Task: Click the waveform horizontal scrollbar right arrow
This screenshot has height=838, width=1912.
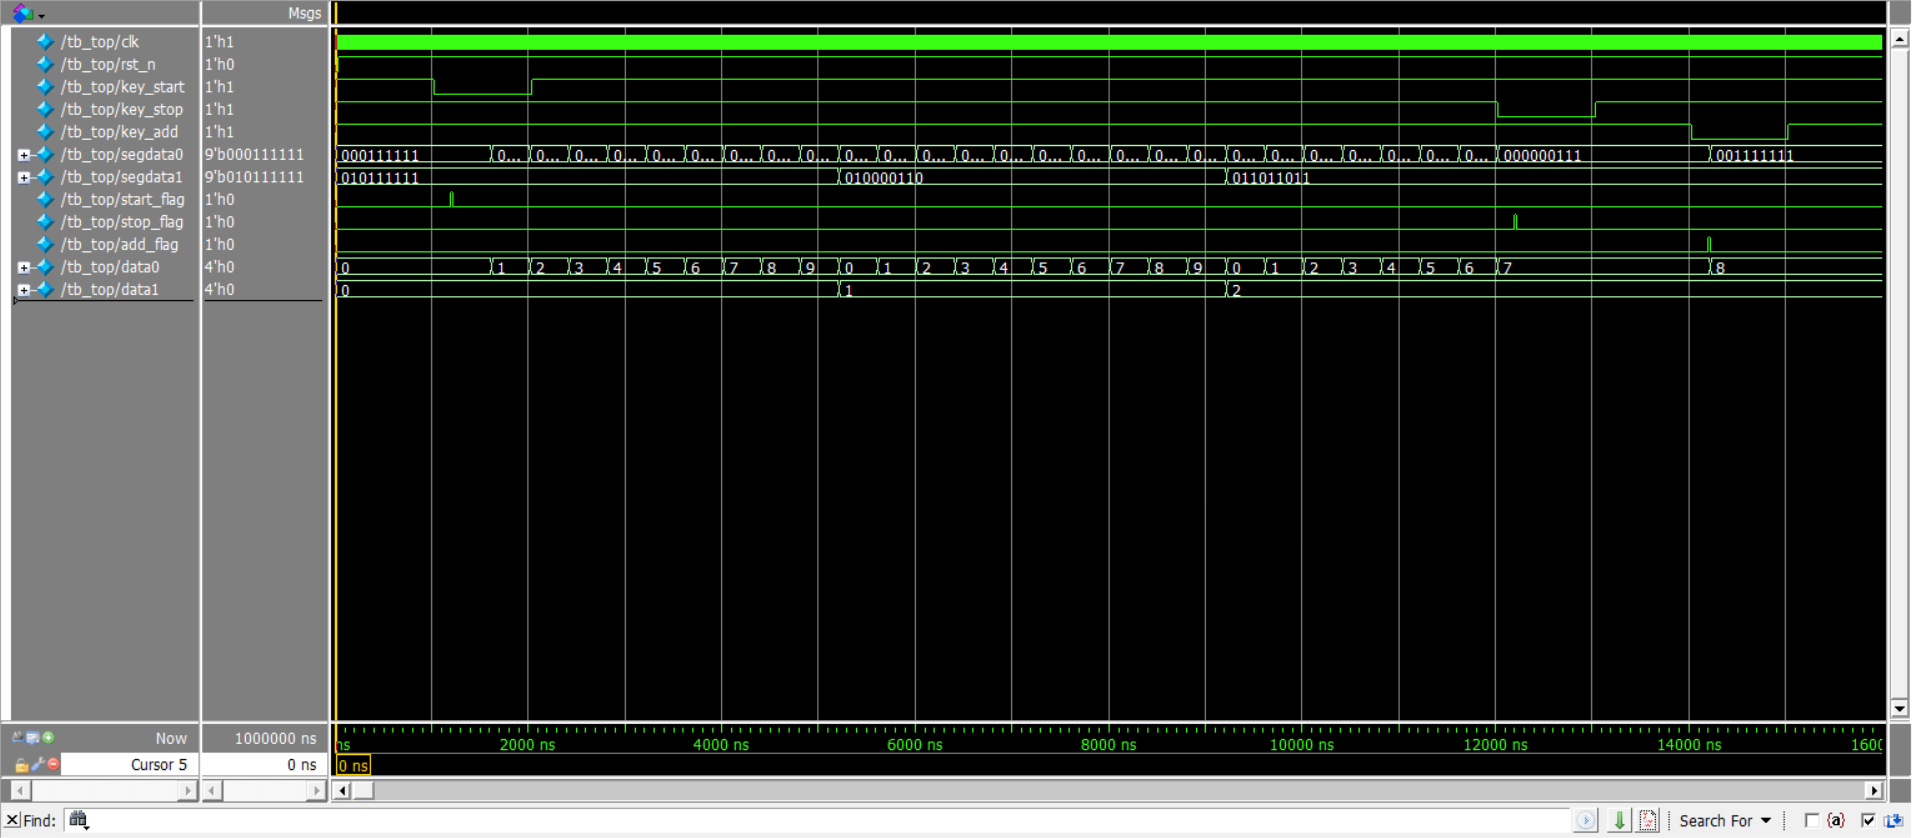Action: (1875, 790)
